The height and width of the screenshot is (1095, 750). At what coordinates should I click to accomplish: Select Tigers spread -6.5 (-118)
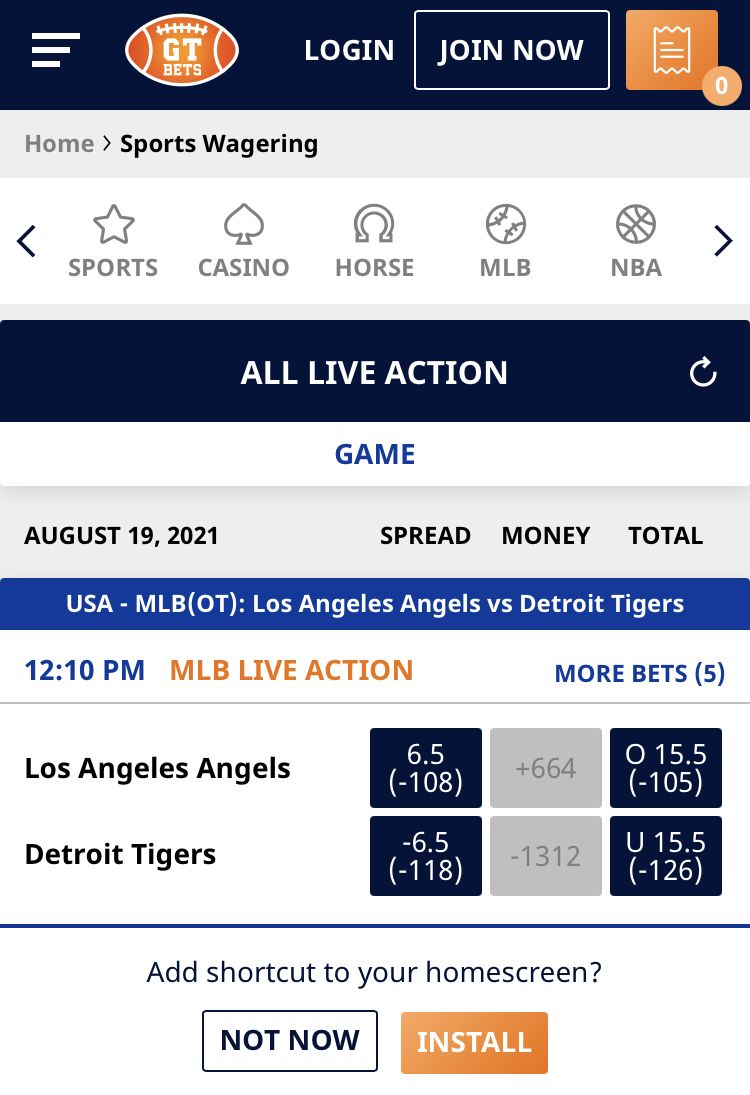[426, 856]
